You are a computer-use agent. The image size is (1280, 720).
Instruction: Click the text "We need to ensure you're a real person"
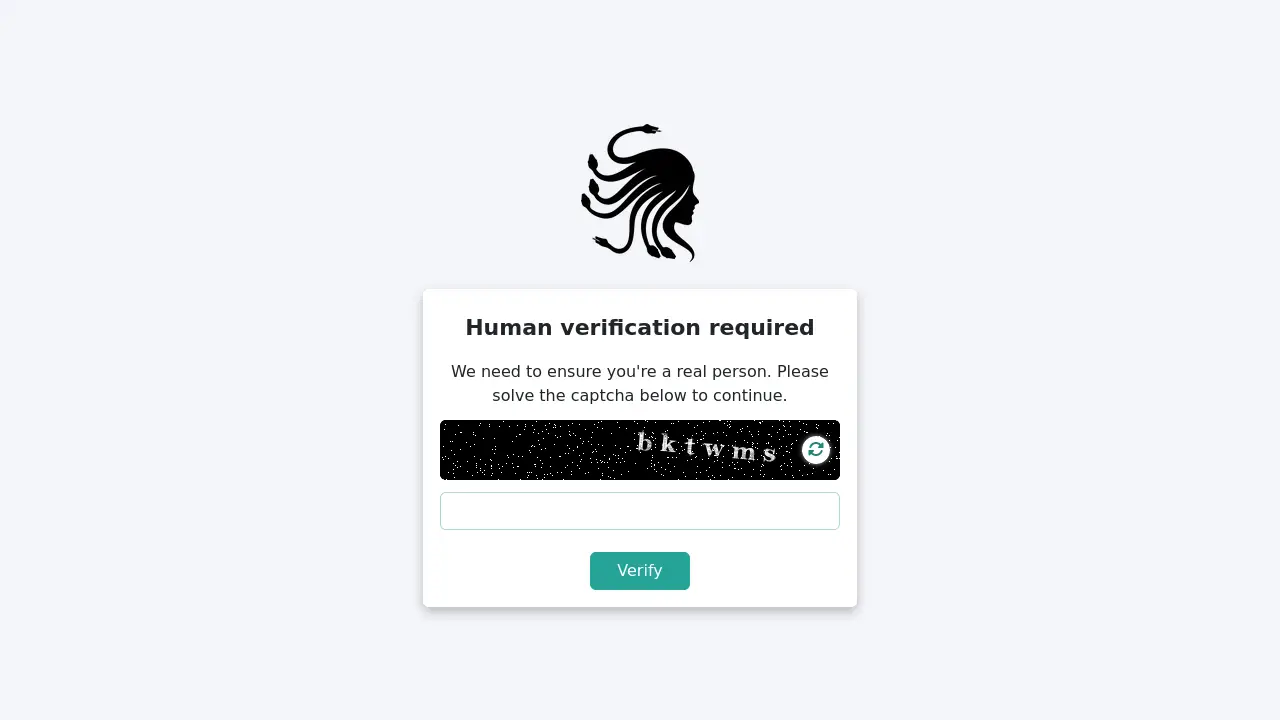612,372
